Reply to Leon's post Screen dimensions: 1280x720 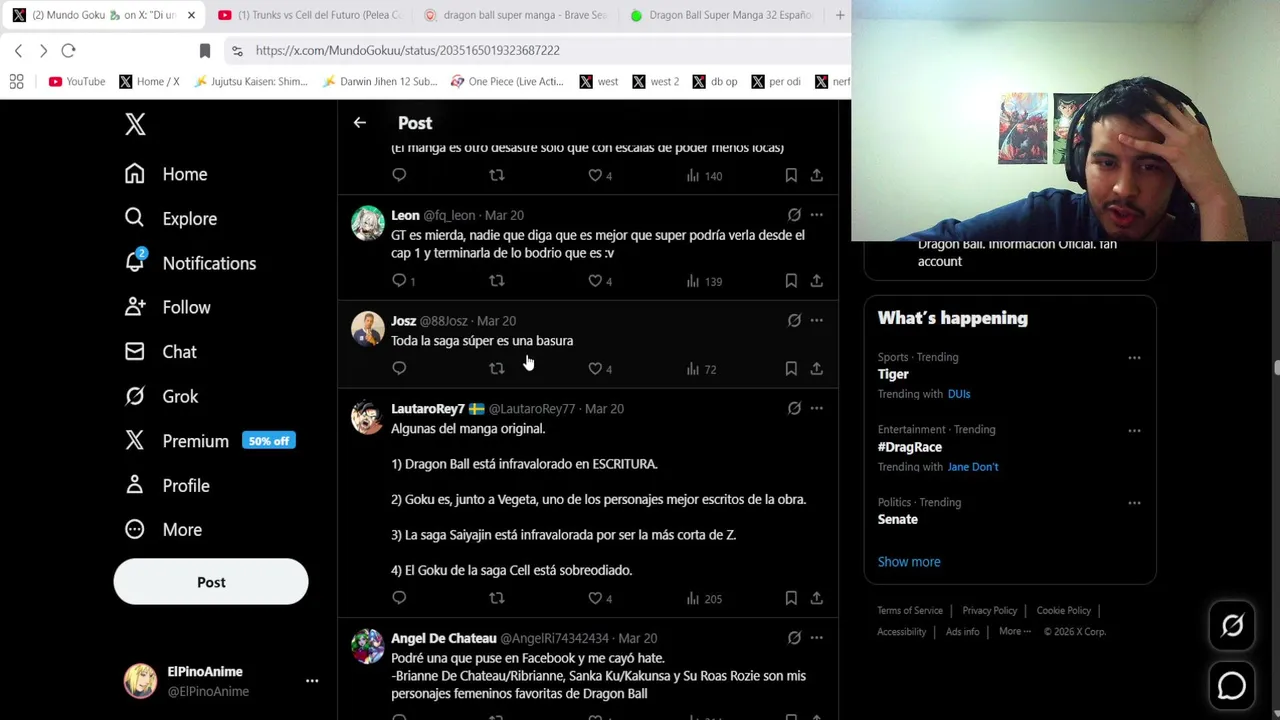pyautogui.click(x=399, y=281)
